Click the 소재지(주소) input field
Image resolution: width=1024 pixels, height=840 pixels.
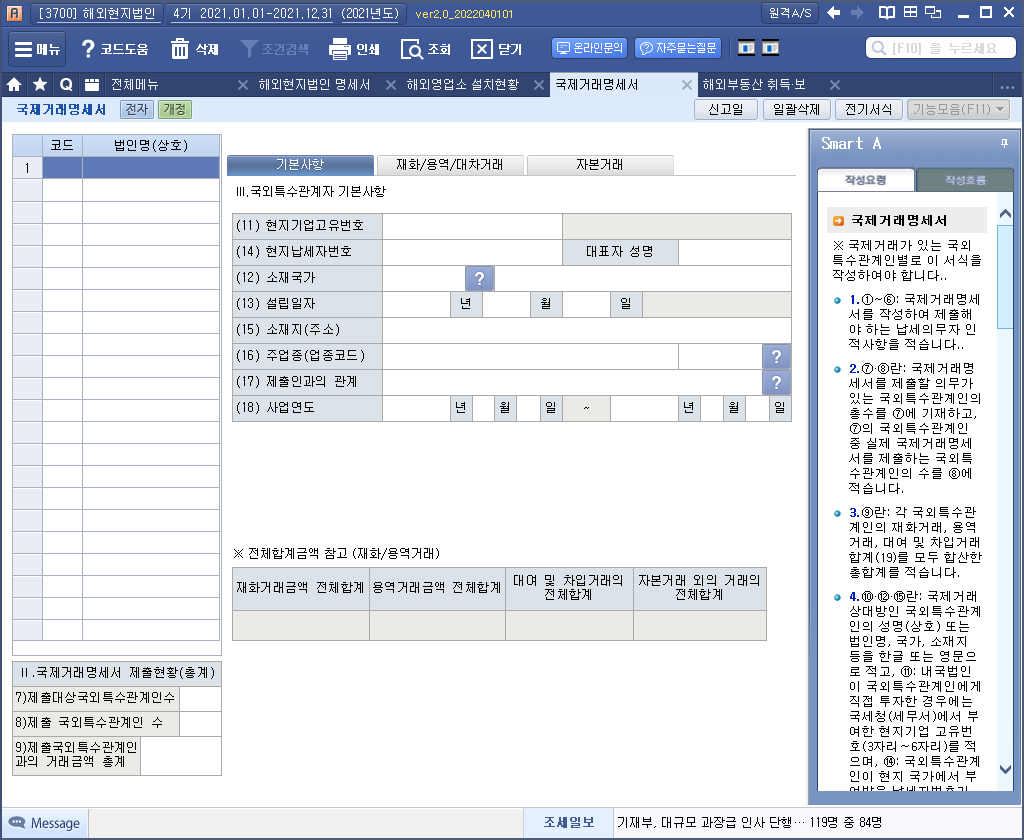[x=586, y=330]
